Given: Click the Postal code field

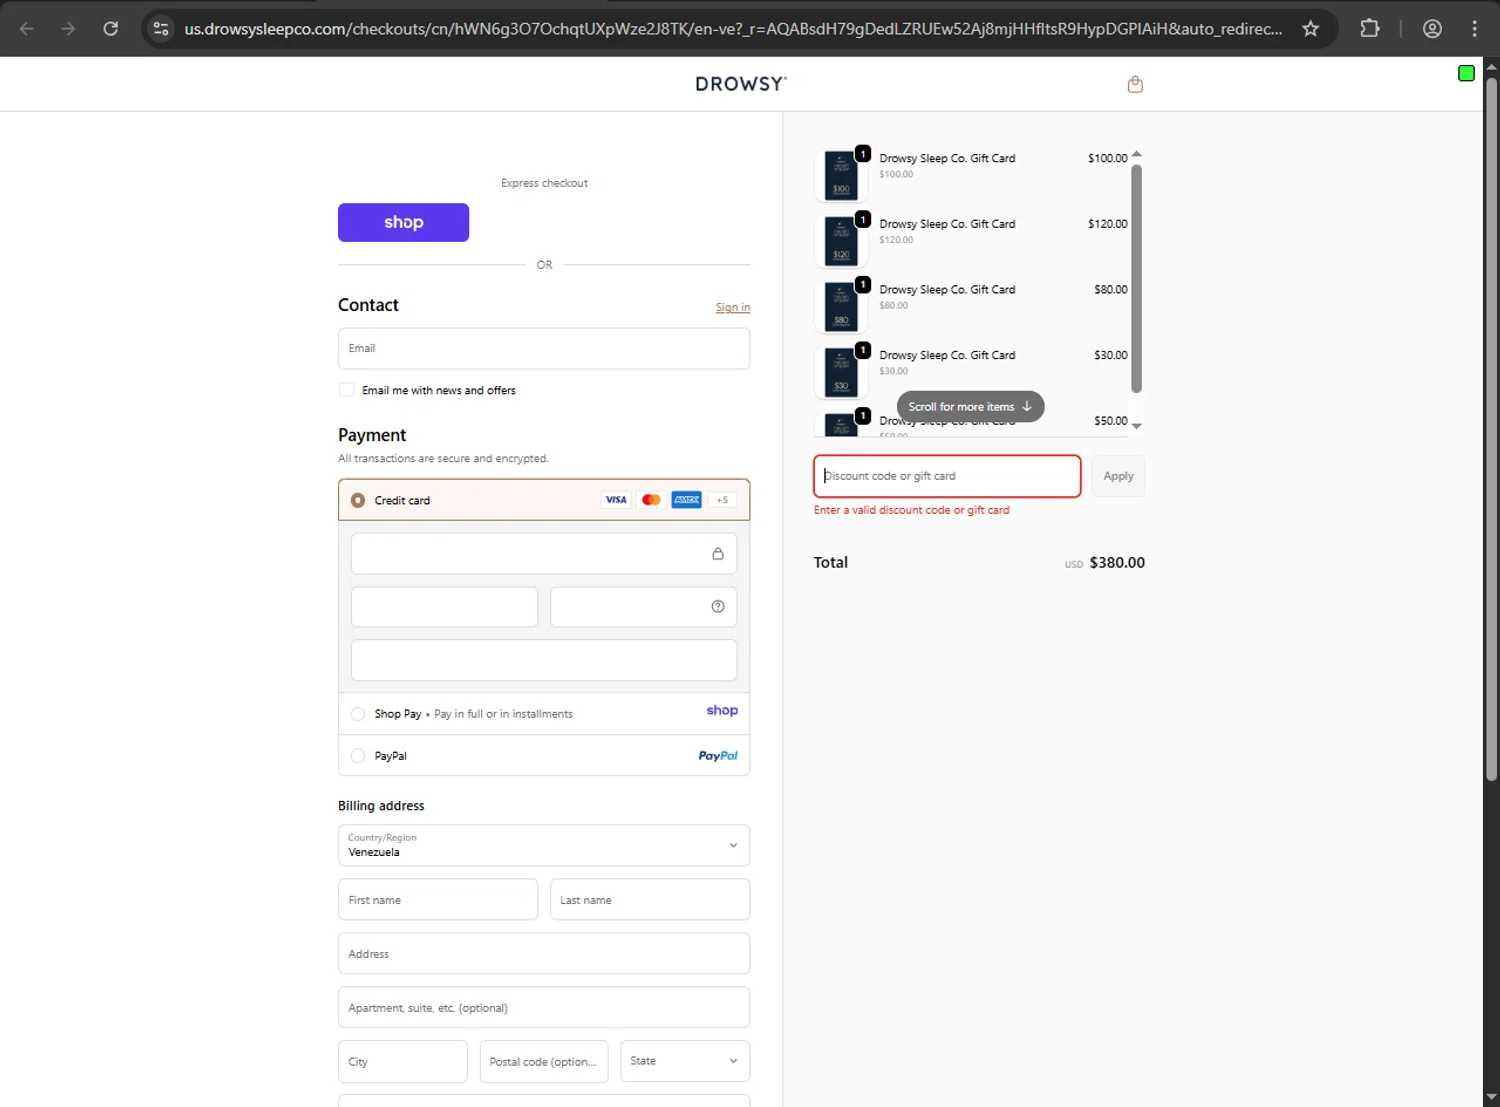Looking at the screenshot, I should (x=544, y=1061).
